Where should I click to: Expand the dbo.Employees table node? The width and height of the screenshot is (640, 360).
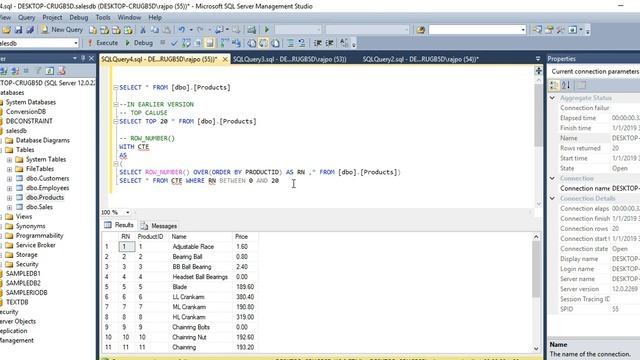9,188
